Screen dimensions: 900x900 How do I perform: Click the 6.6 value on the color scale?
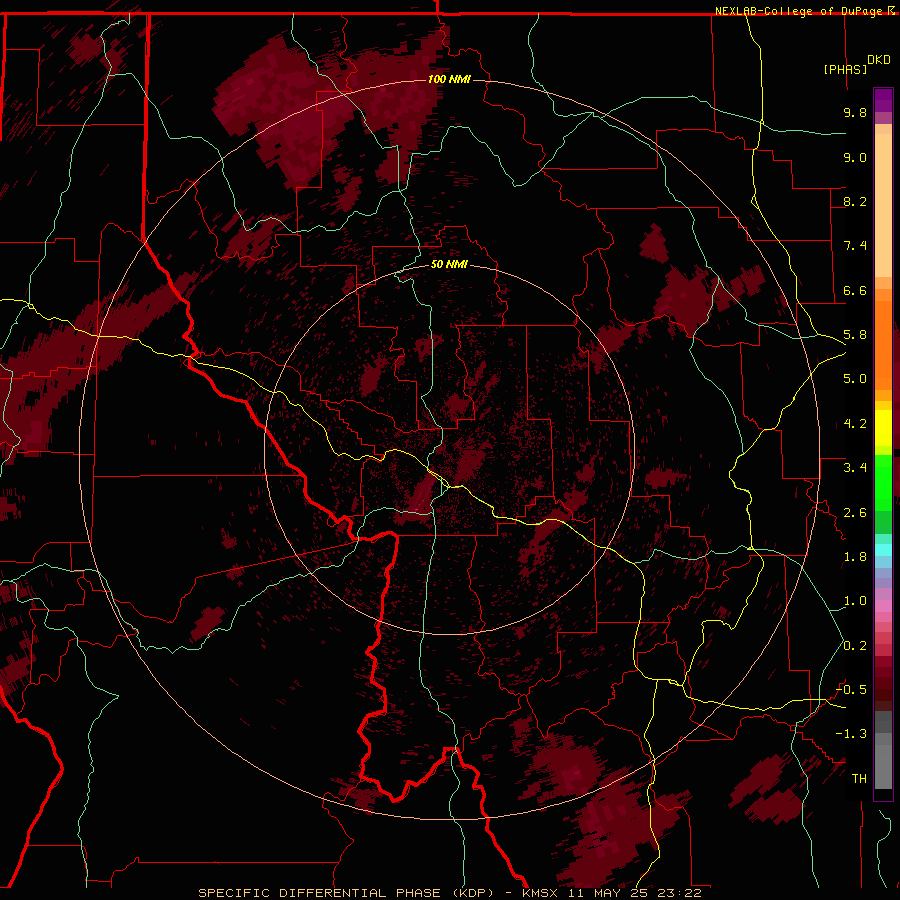tap(855, 290)
